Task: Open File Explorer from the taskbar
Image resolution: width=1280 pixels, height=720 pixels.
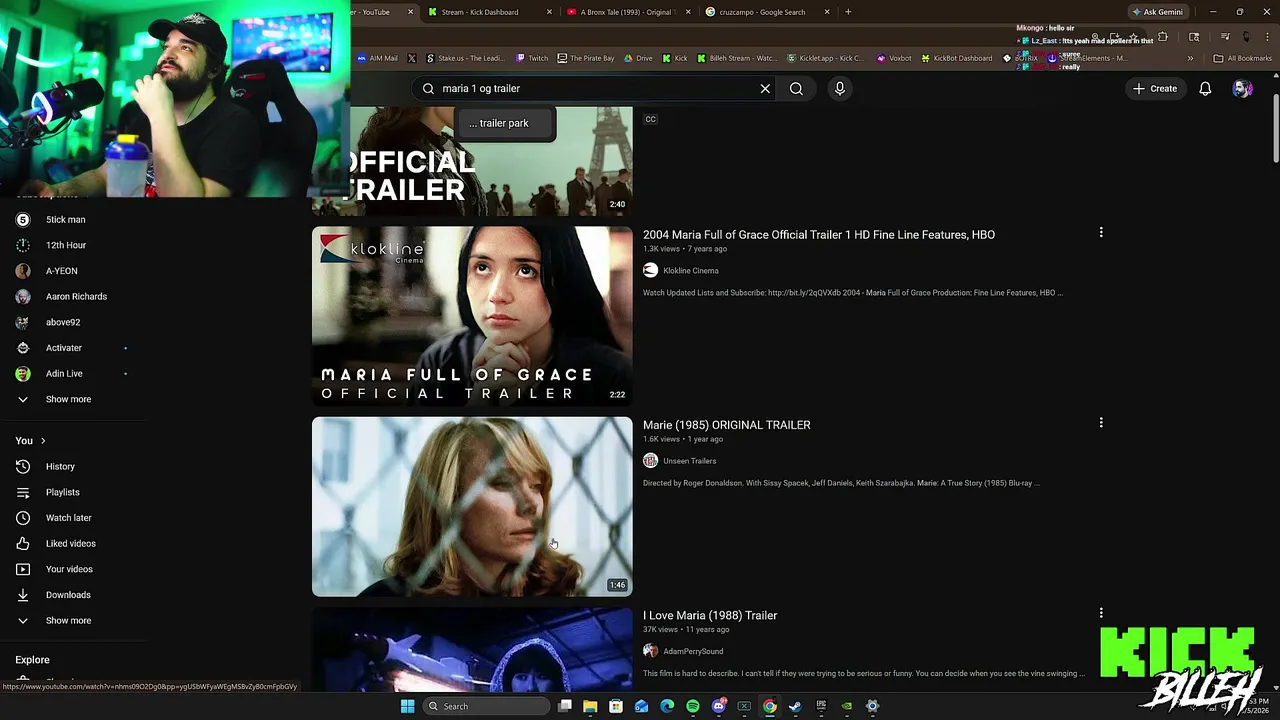Action: click(590, 706)
